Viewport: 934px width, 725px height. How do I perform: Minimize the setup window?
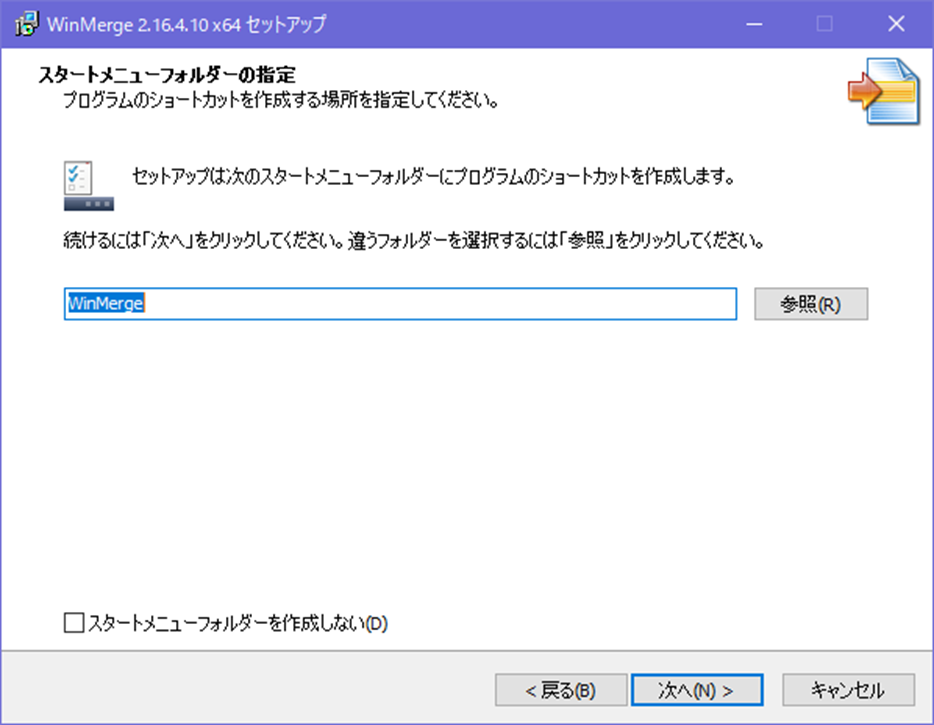(x=754, y=24)
